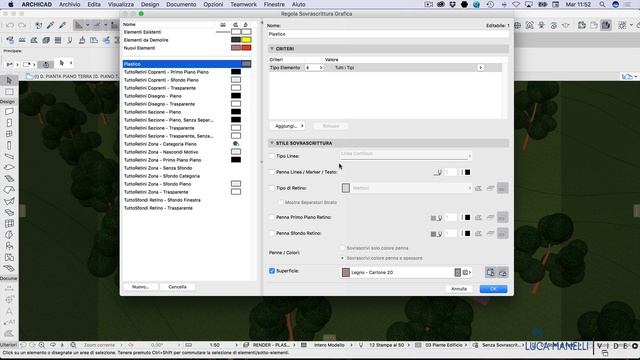The image size is (640, 360).
Task: Click the first icon button at right of Superficie row
Action: tap(490, 272)
